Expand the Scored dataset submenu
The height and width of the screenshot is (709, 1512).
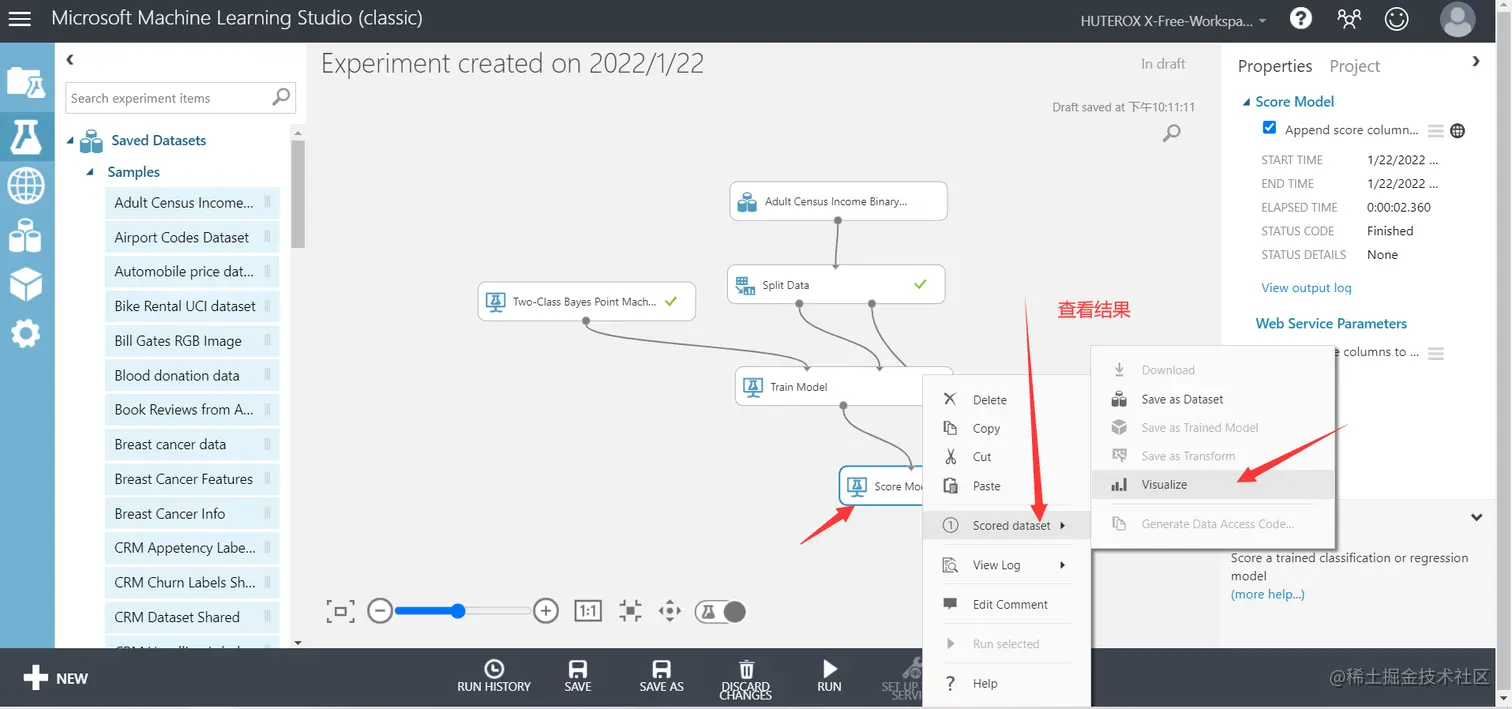pos(1005,525)
